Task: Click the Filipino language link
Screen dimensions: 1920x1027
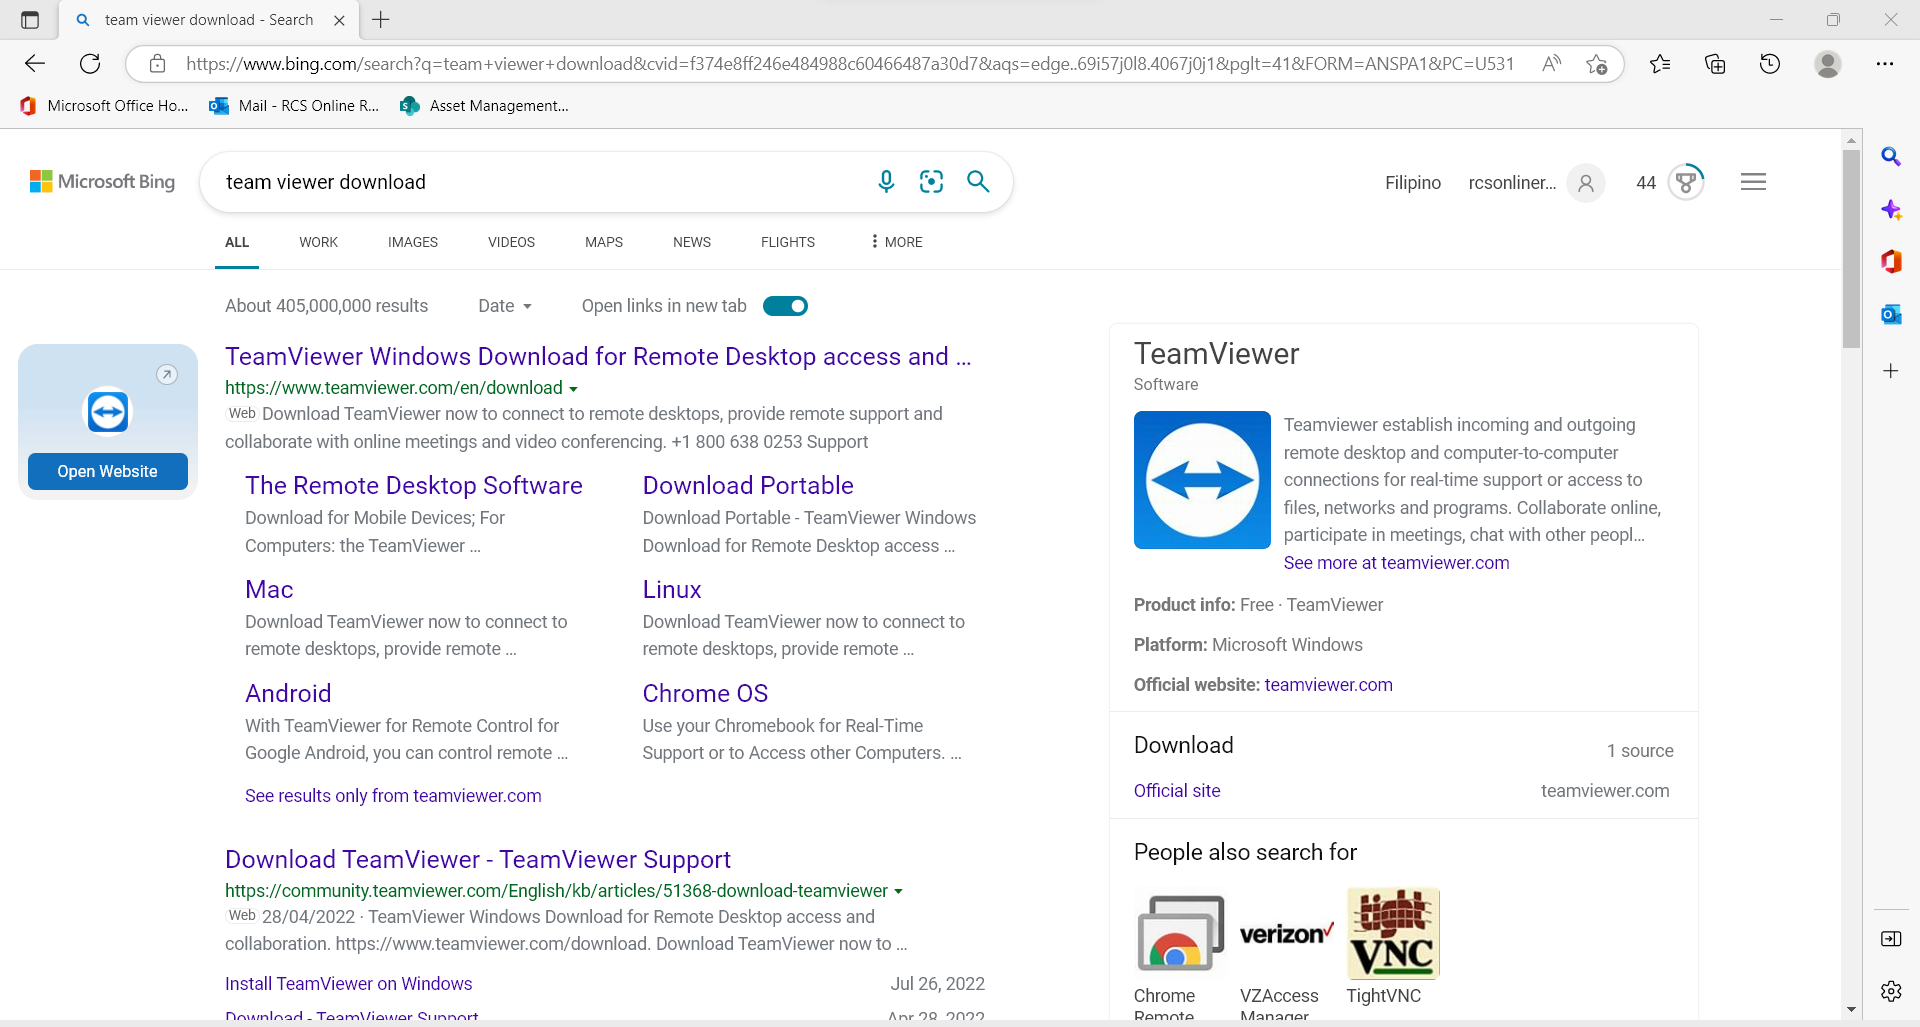Action: [1412, 183]
